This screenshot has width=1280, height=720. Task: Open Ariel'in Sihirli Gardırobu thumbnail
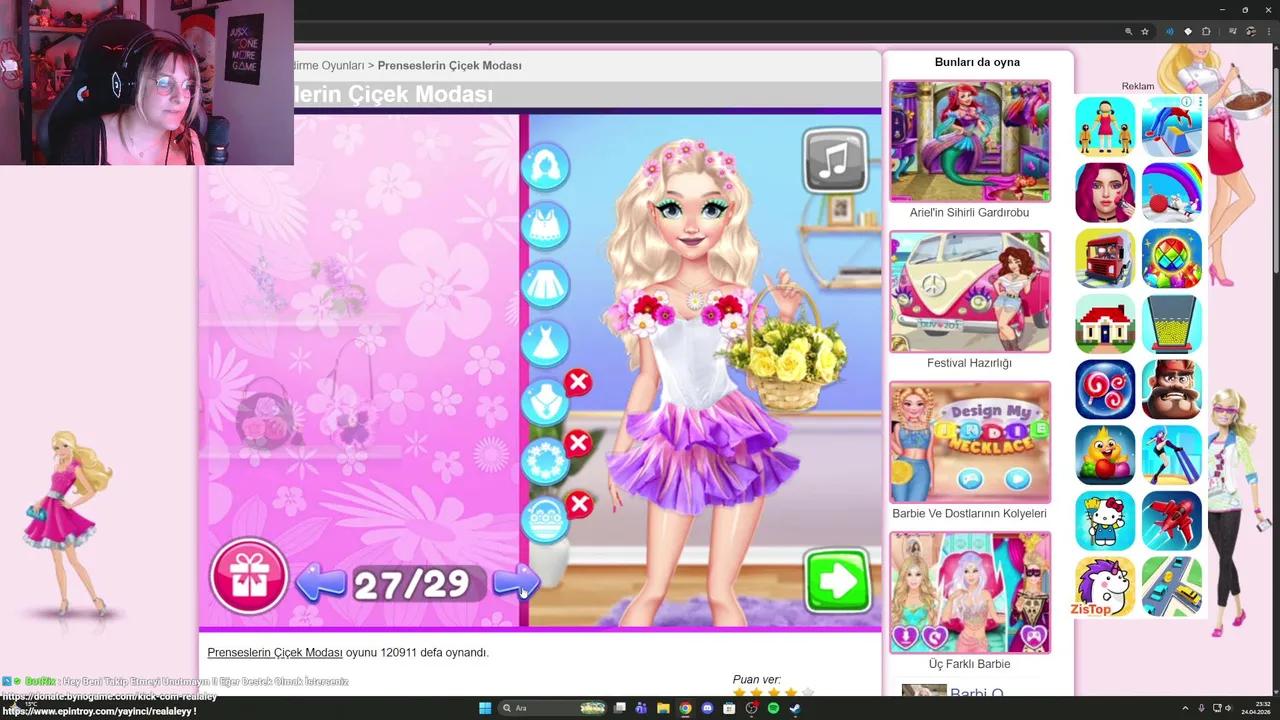(970, 141)
